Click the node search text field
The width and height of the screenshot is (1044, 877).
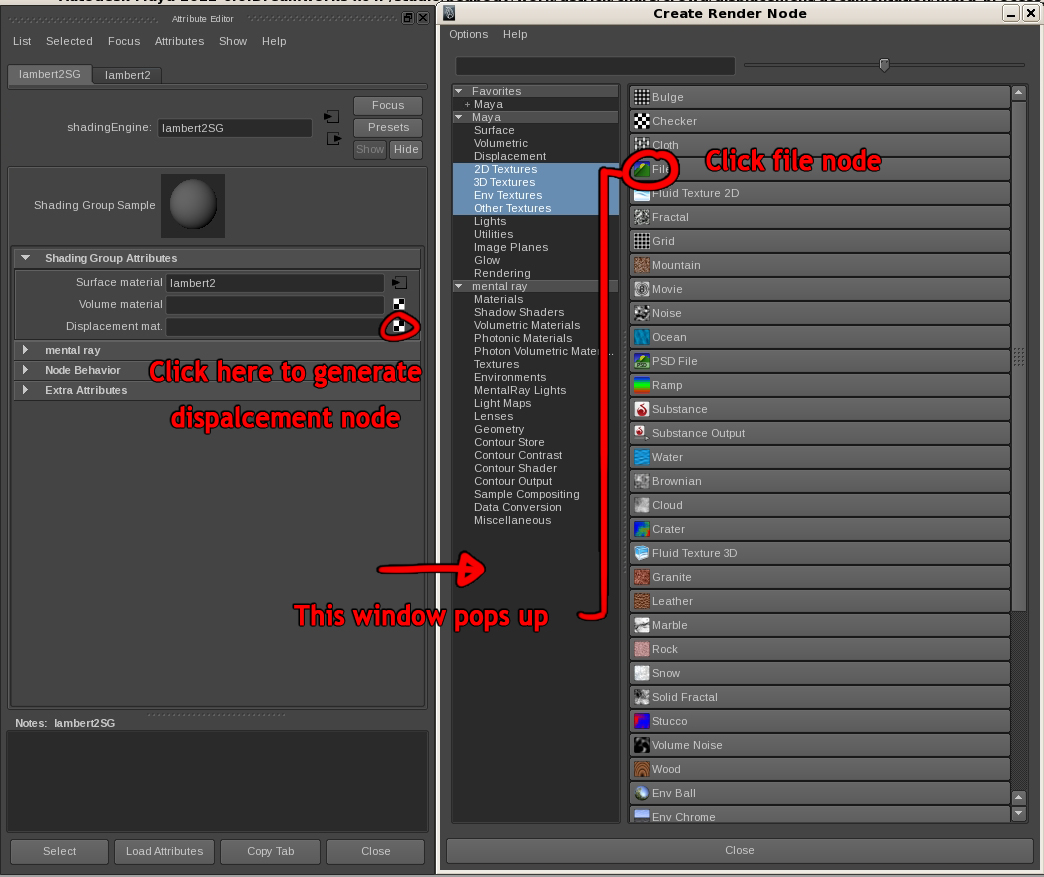[x=595, y=66]
